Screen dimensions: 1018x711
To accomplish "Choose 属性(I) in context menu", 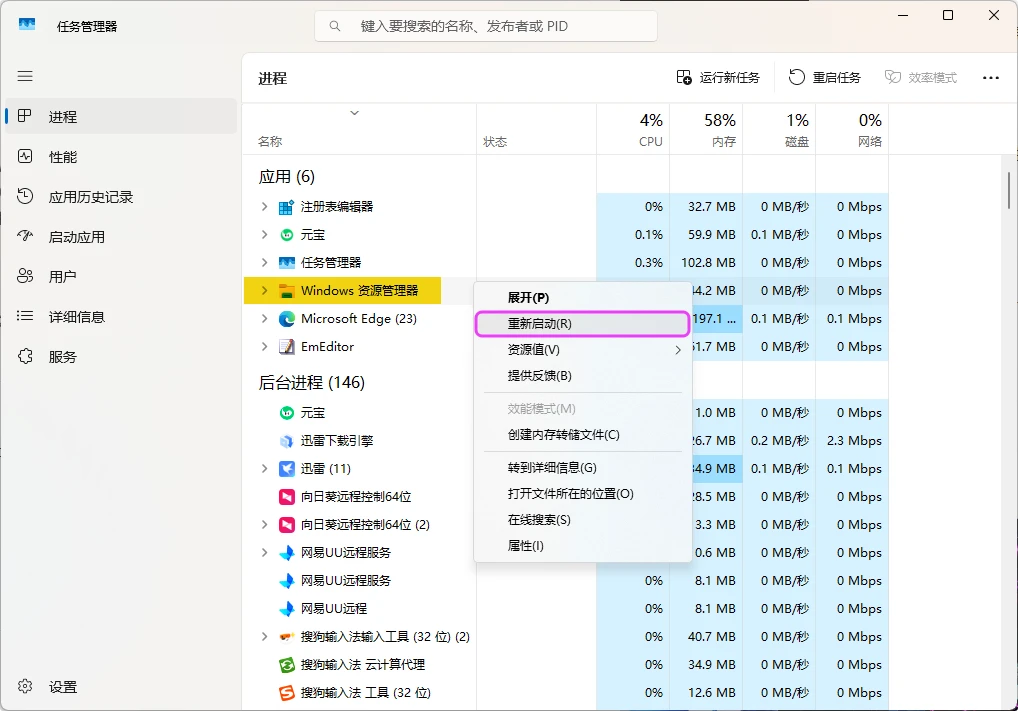I will coord(582,545).
